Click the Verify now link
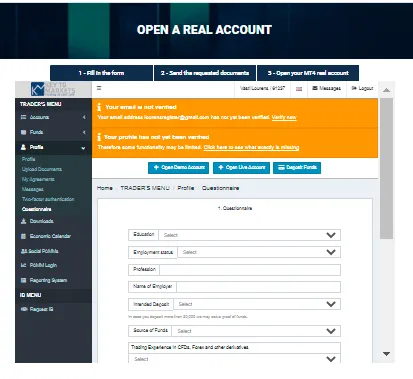 (x=284, y=117)
